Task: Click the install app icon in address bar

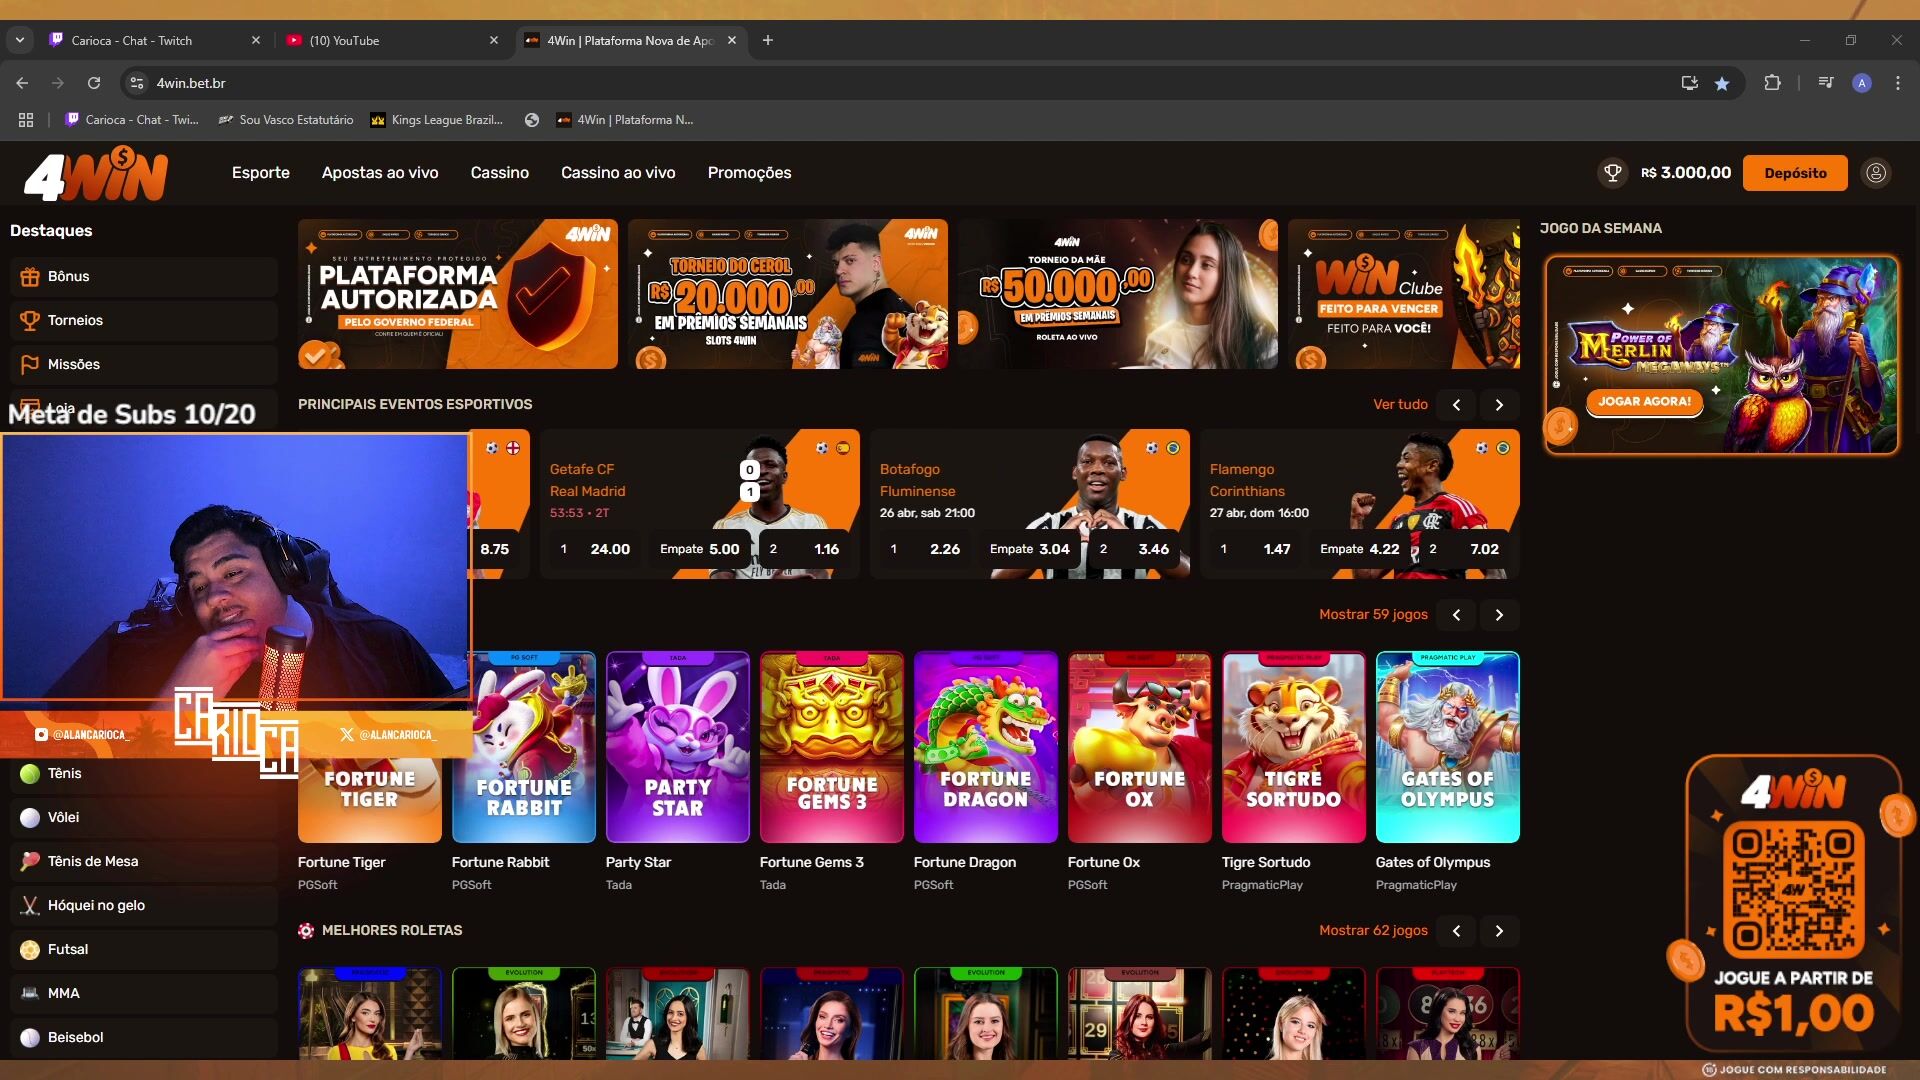Action: (1690, 83)
